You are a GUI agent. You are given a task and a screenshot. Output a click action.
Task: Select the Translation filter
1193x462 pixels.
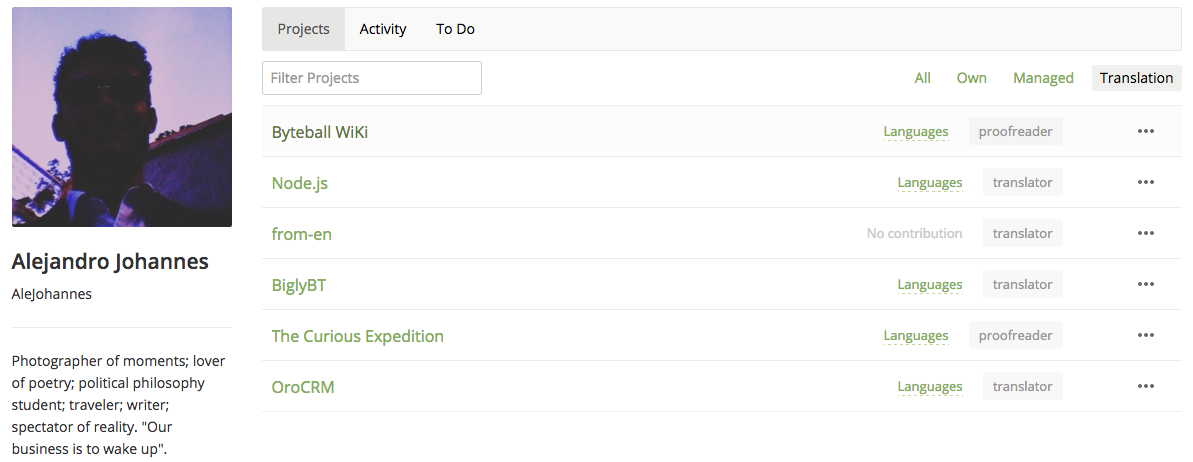coord(1136,78)
